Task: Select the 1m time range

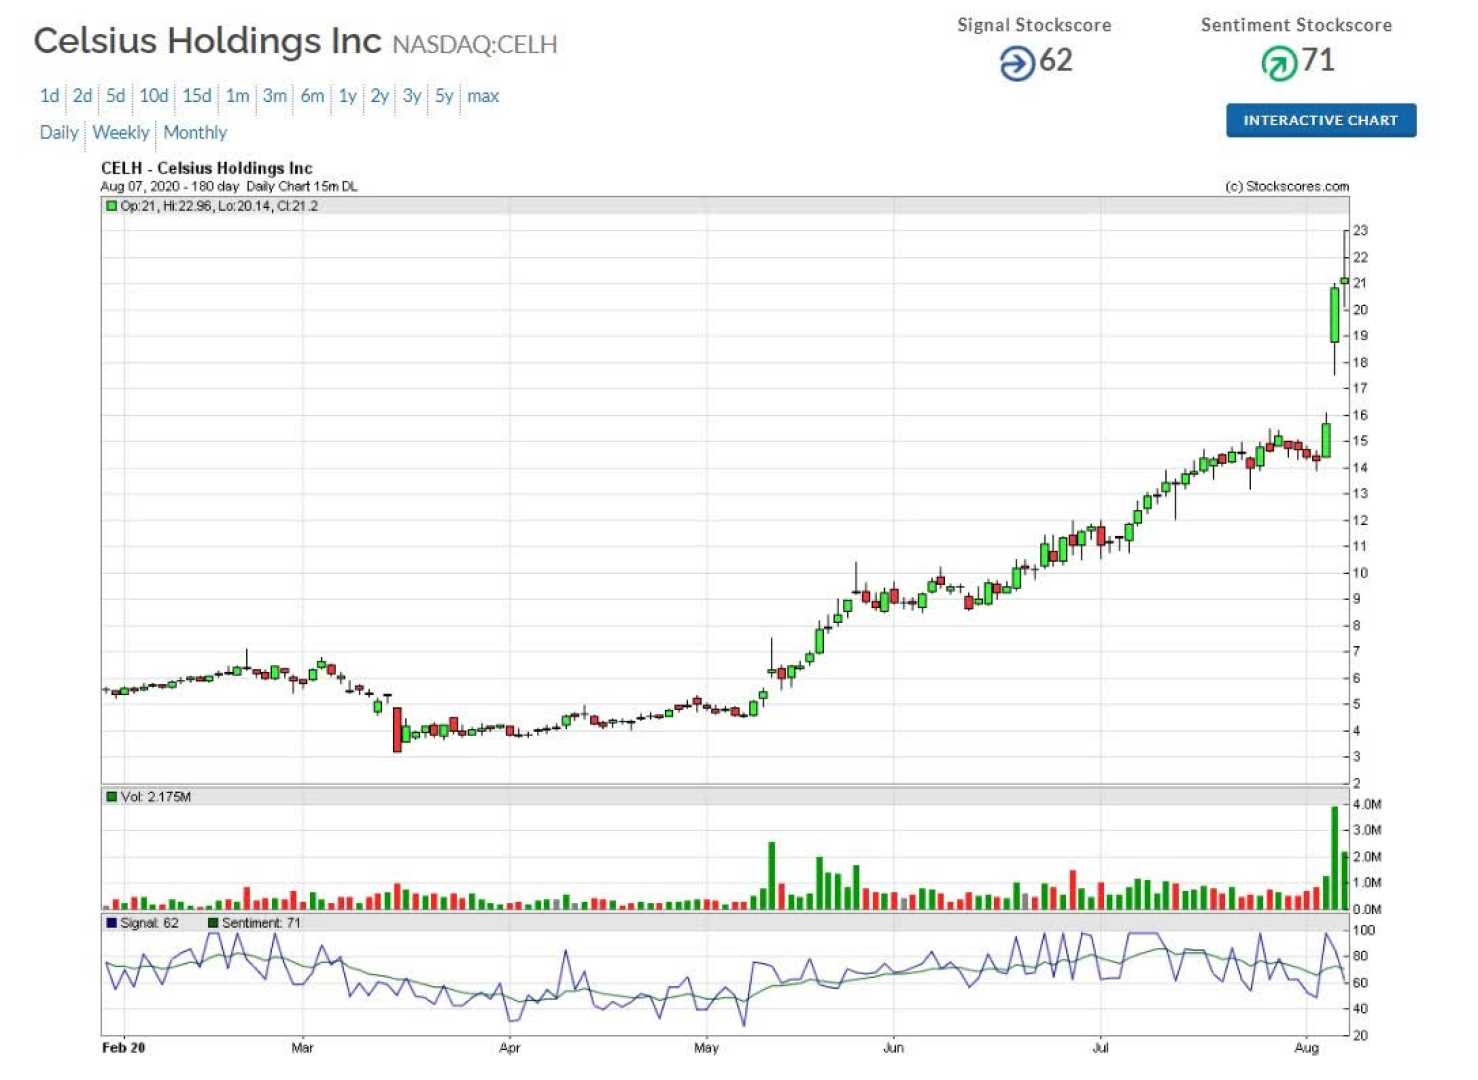Action: [237, 96]
